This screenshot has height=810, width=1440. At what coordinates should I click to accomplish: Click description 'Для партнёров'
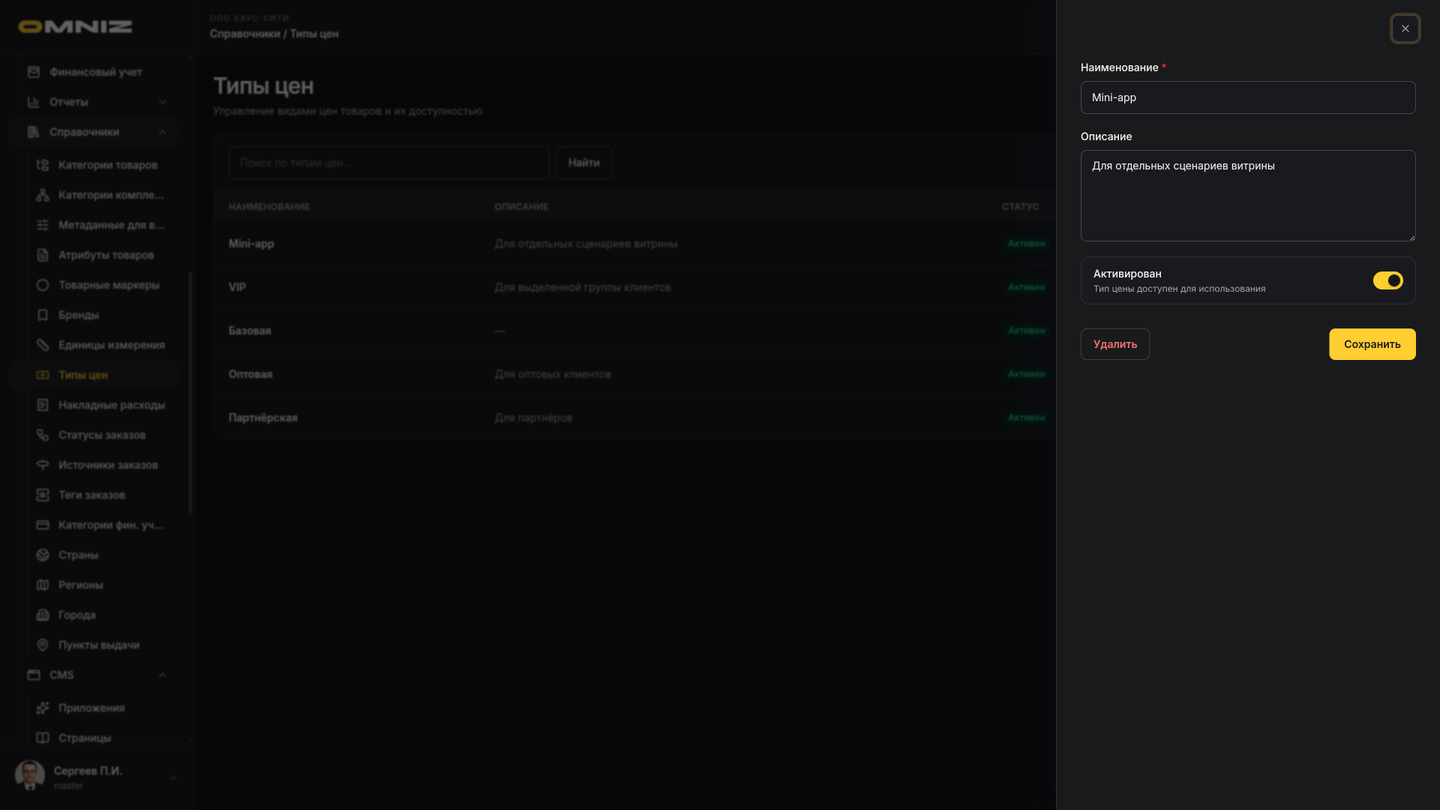tap(533, 418)
